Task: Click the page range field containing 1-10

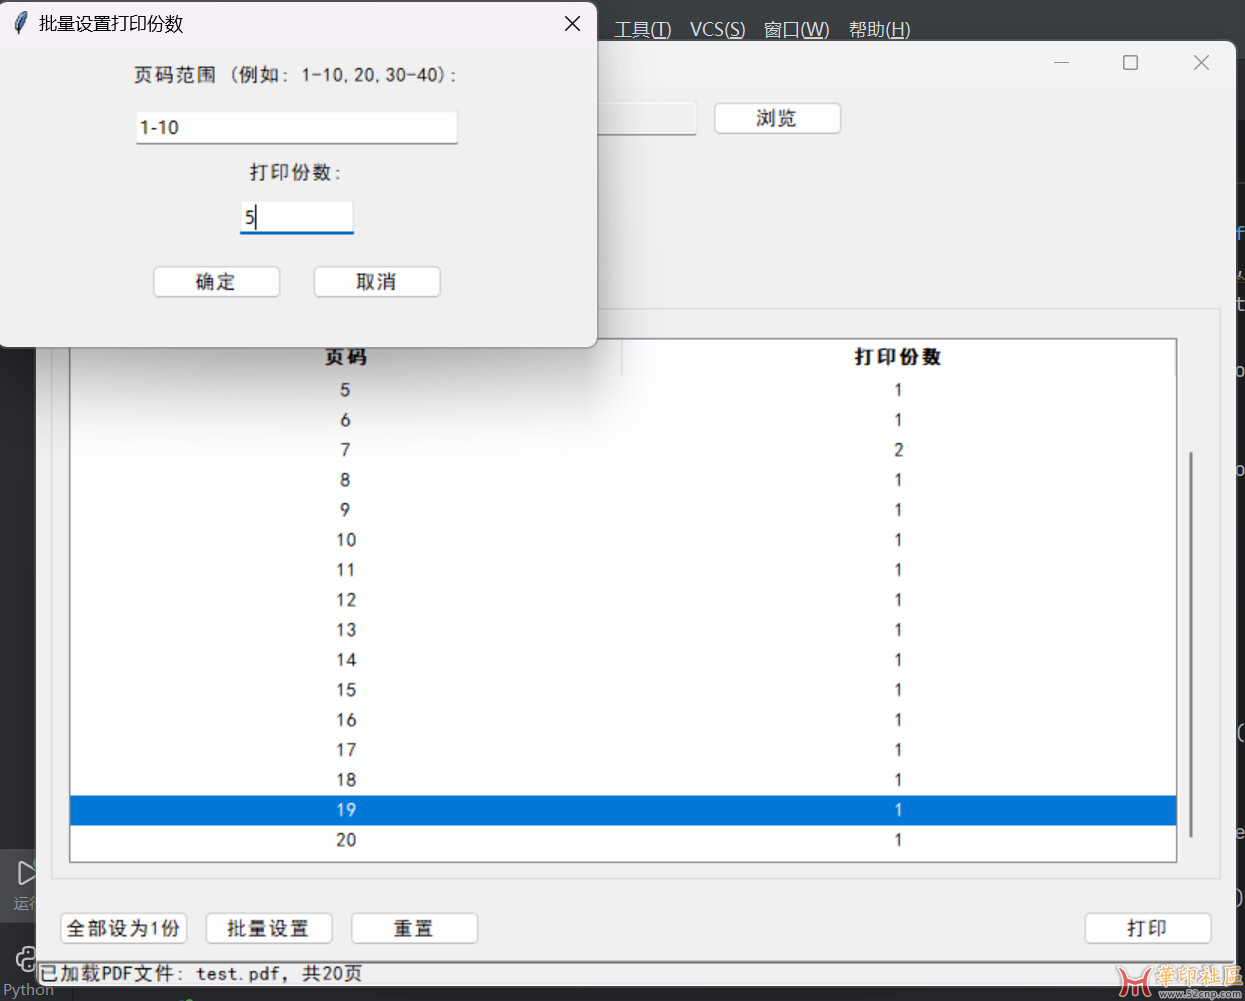Action: point(296,127)
